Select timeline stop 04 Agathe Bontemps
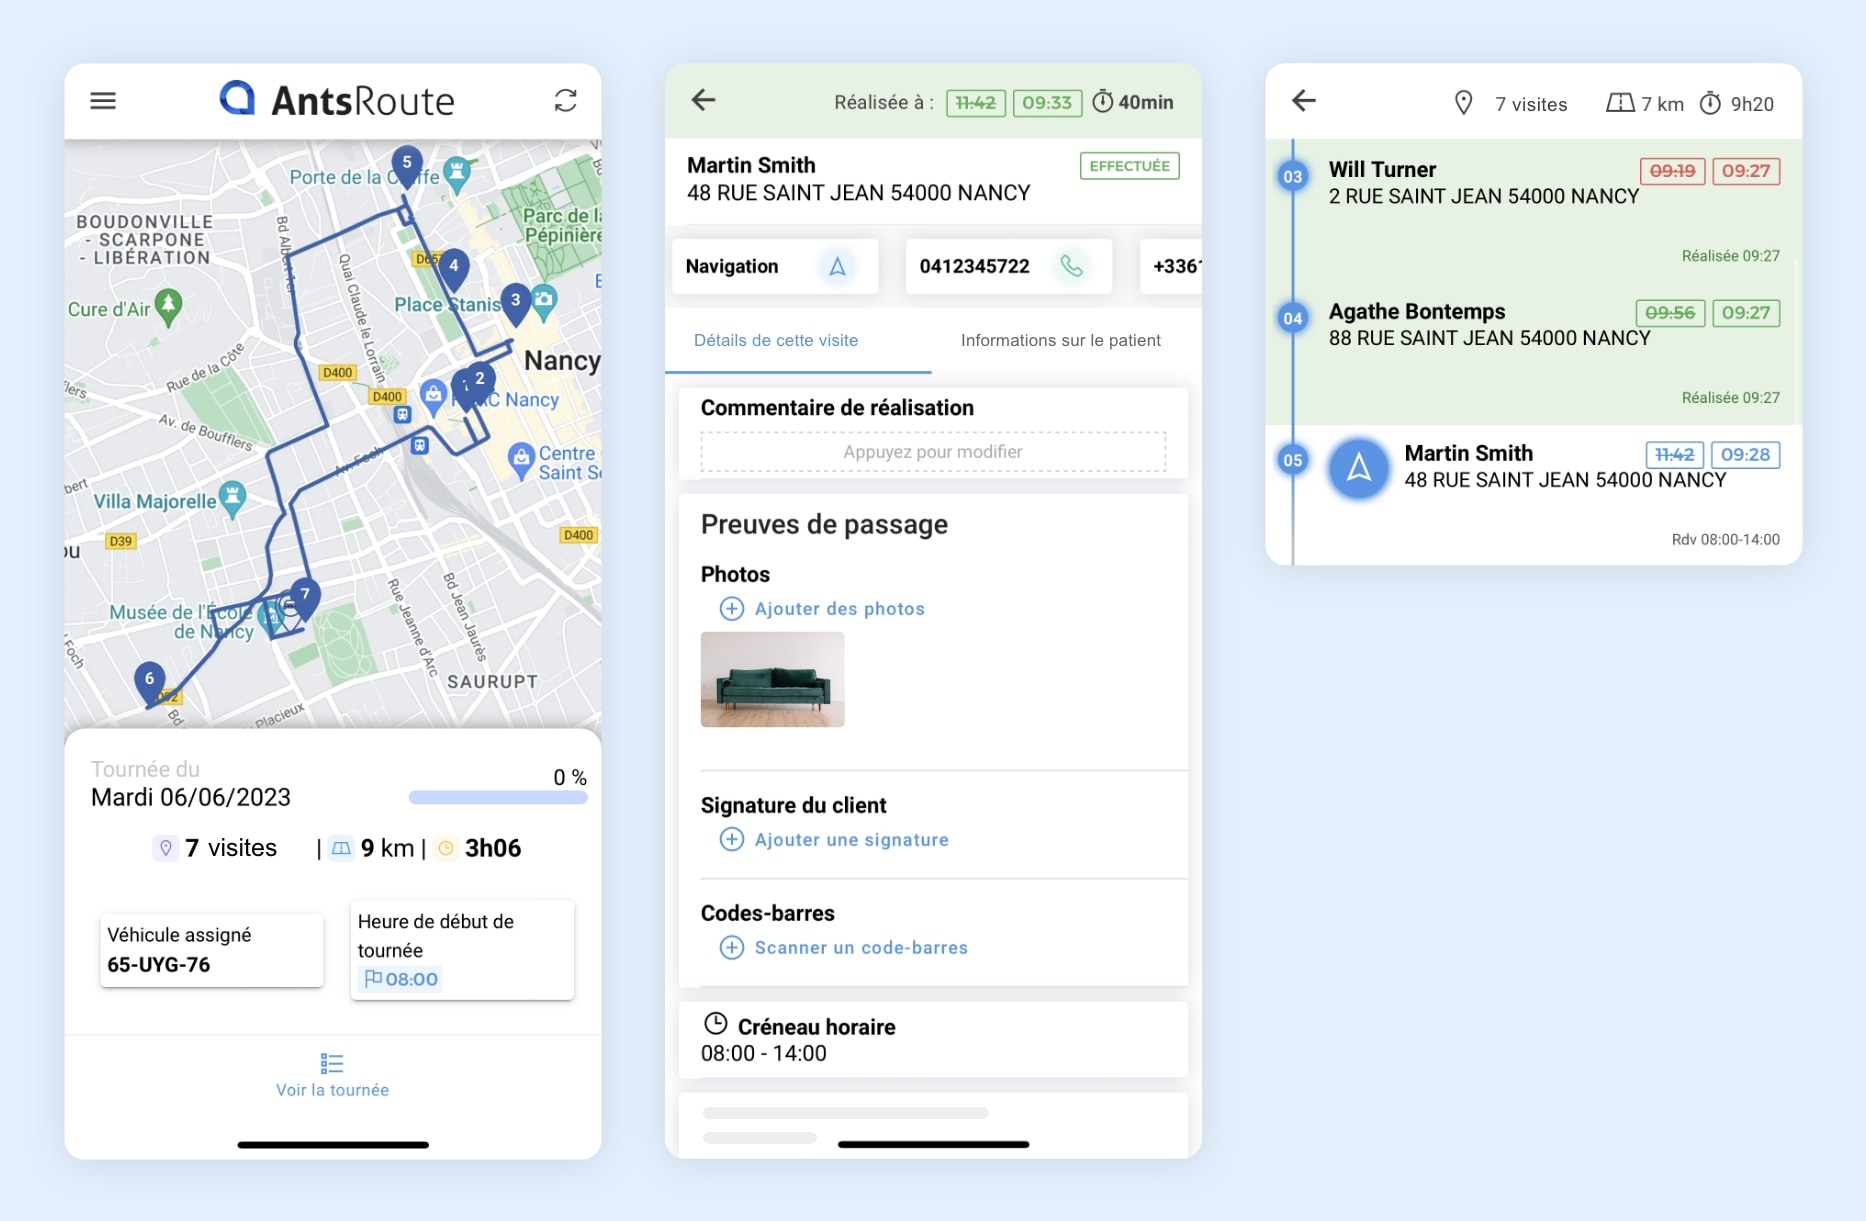 [1293, 319]
